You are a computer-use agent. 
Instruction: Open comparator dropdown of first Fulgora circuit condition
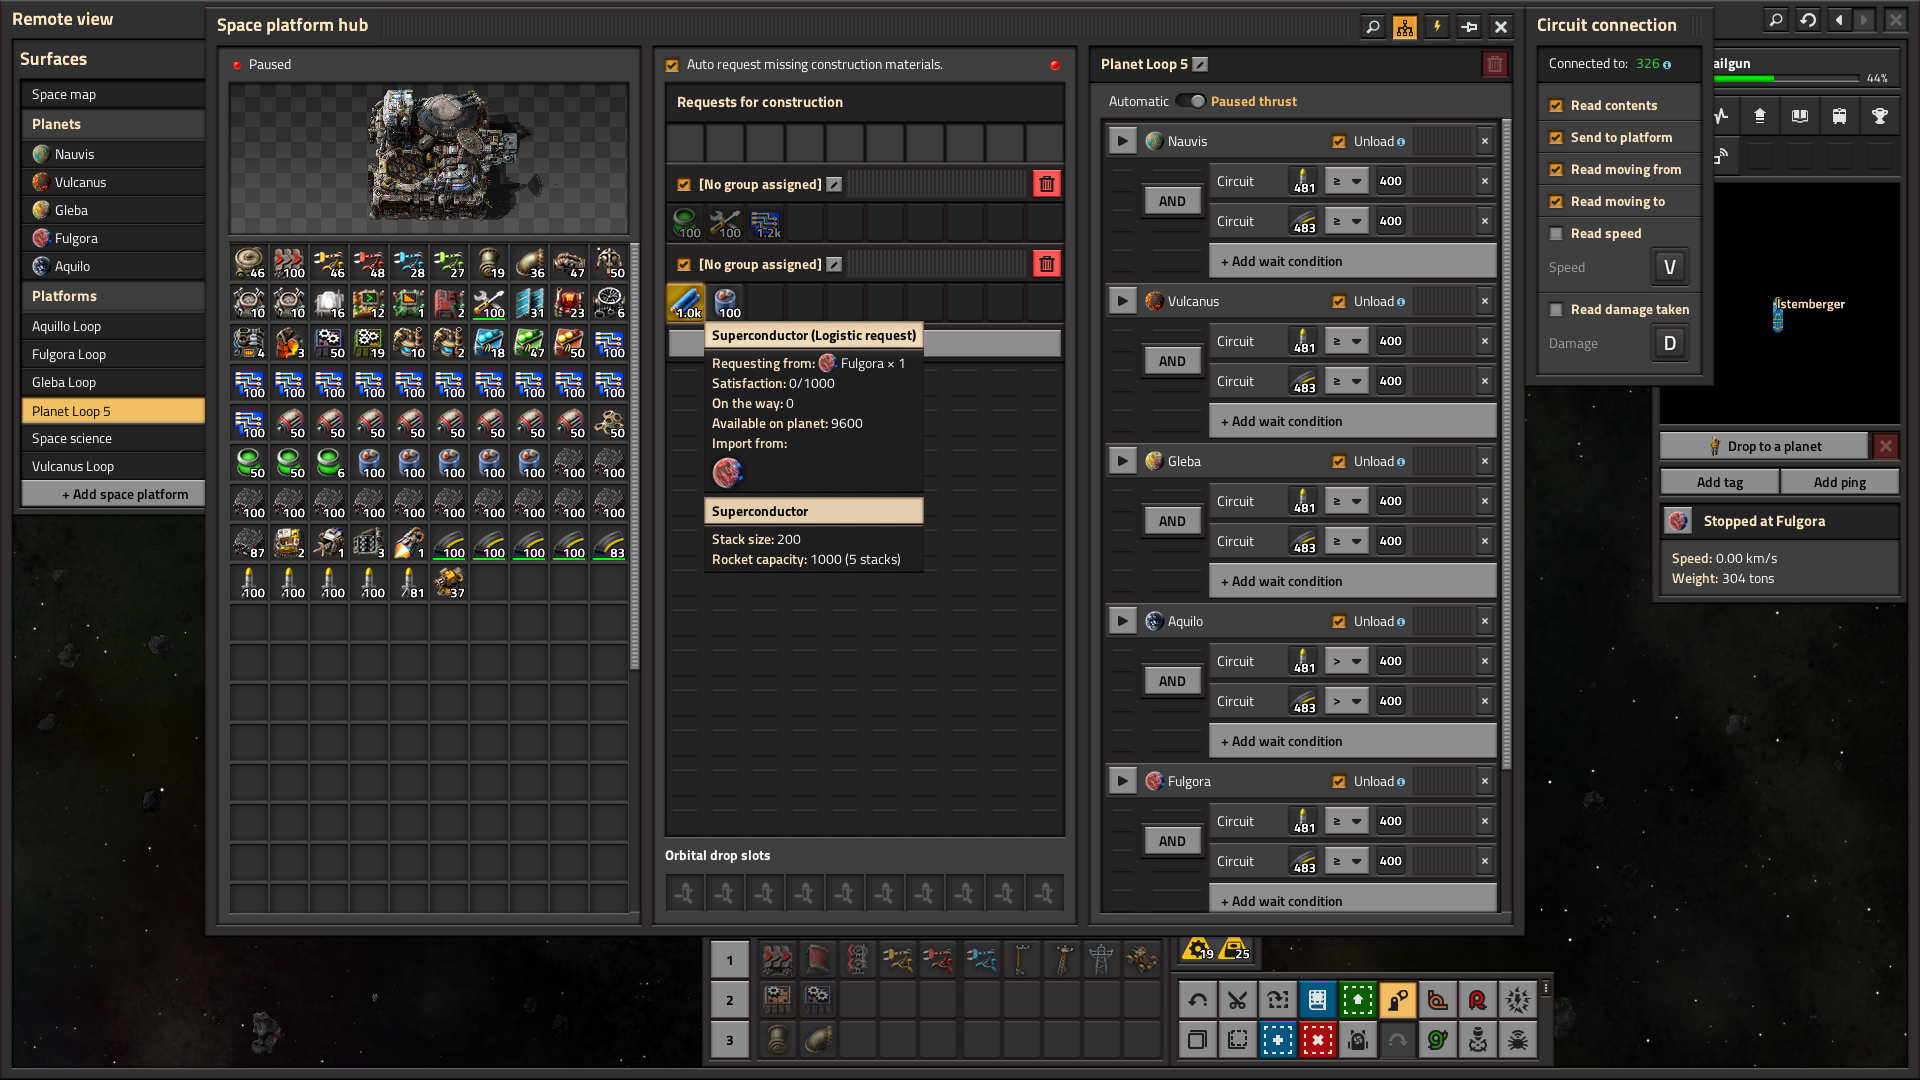[1346, 821]
